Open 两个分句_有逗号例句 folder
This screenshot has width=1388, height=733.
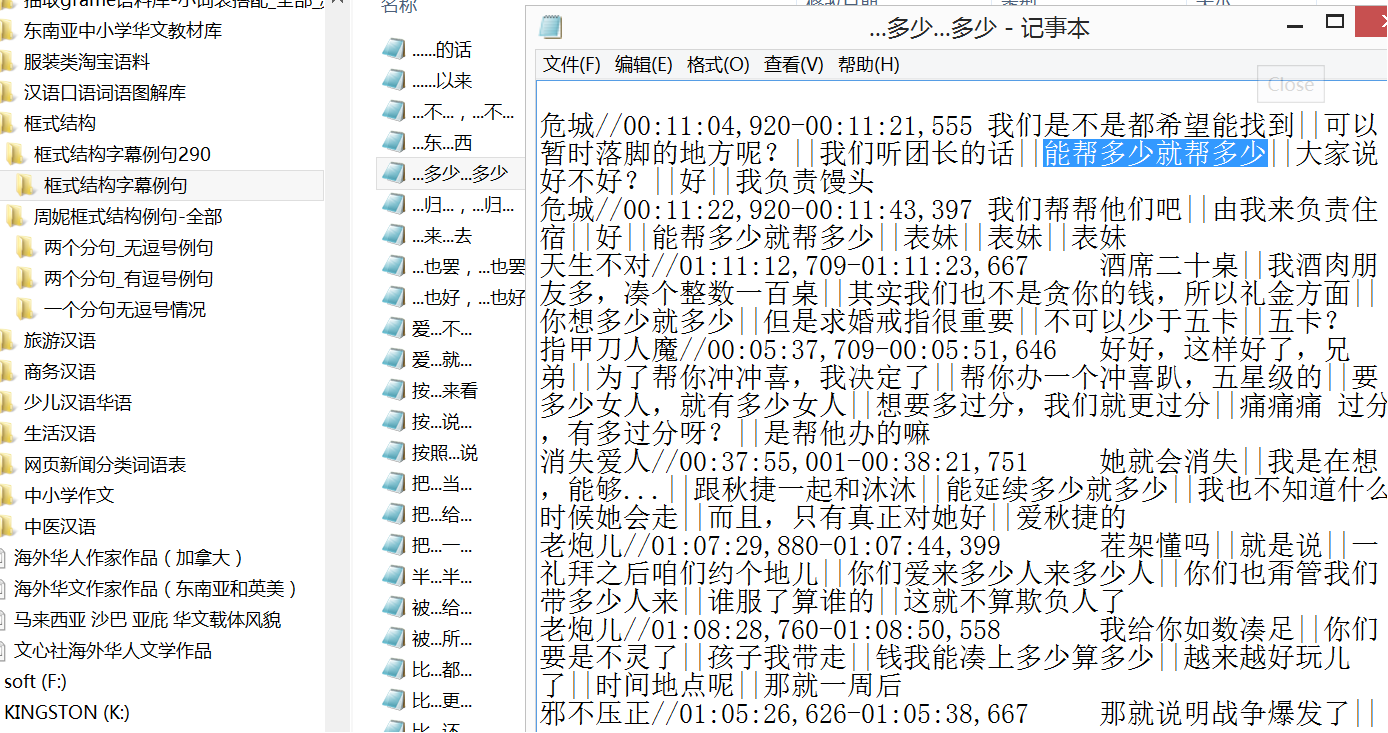click(x=128, y=279)
